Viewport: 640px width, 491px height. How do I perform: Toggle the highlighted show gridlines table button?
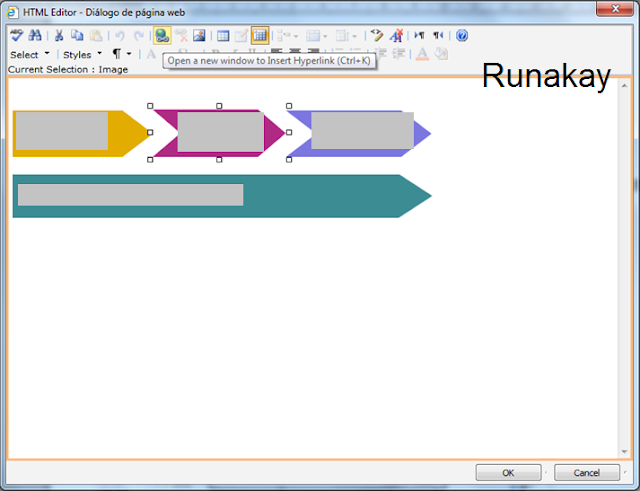(260, 36)
